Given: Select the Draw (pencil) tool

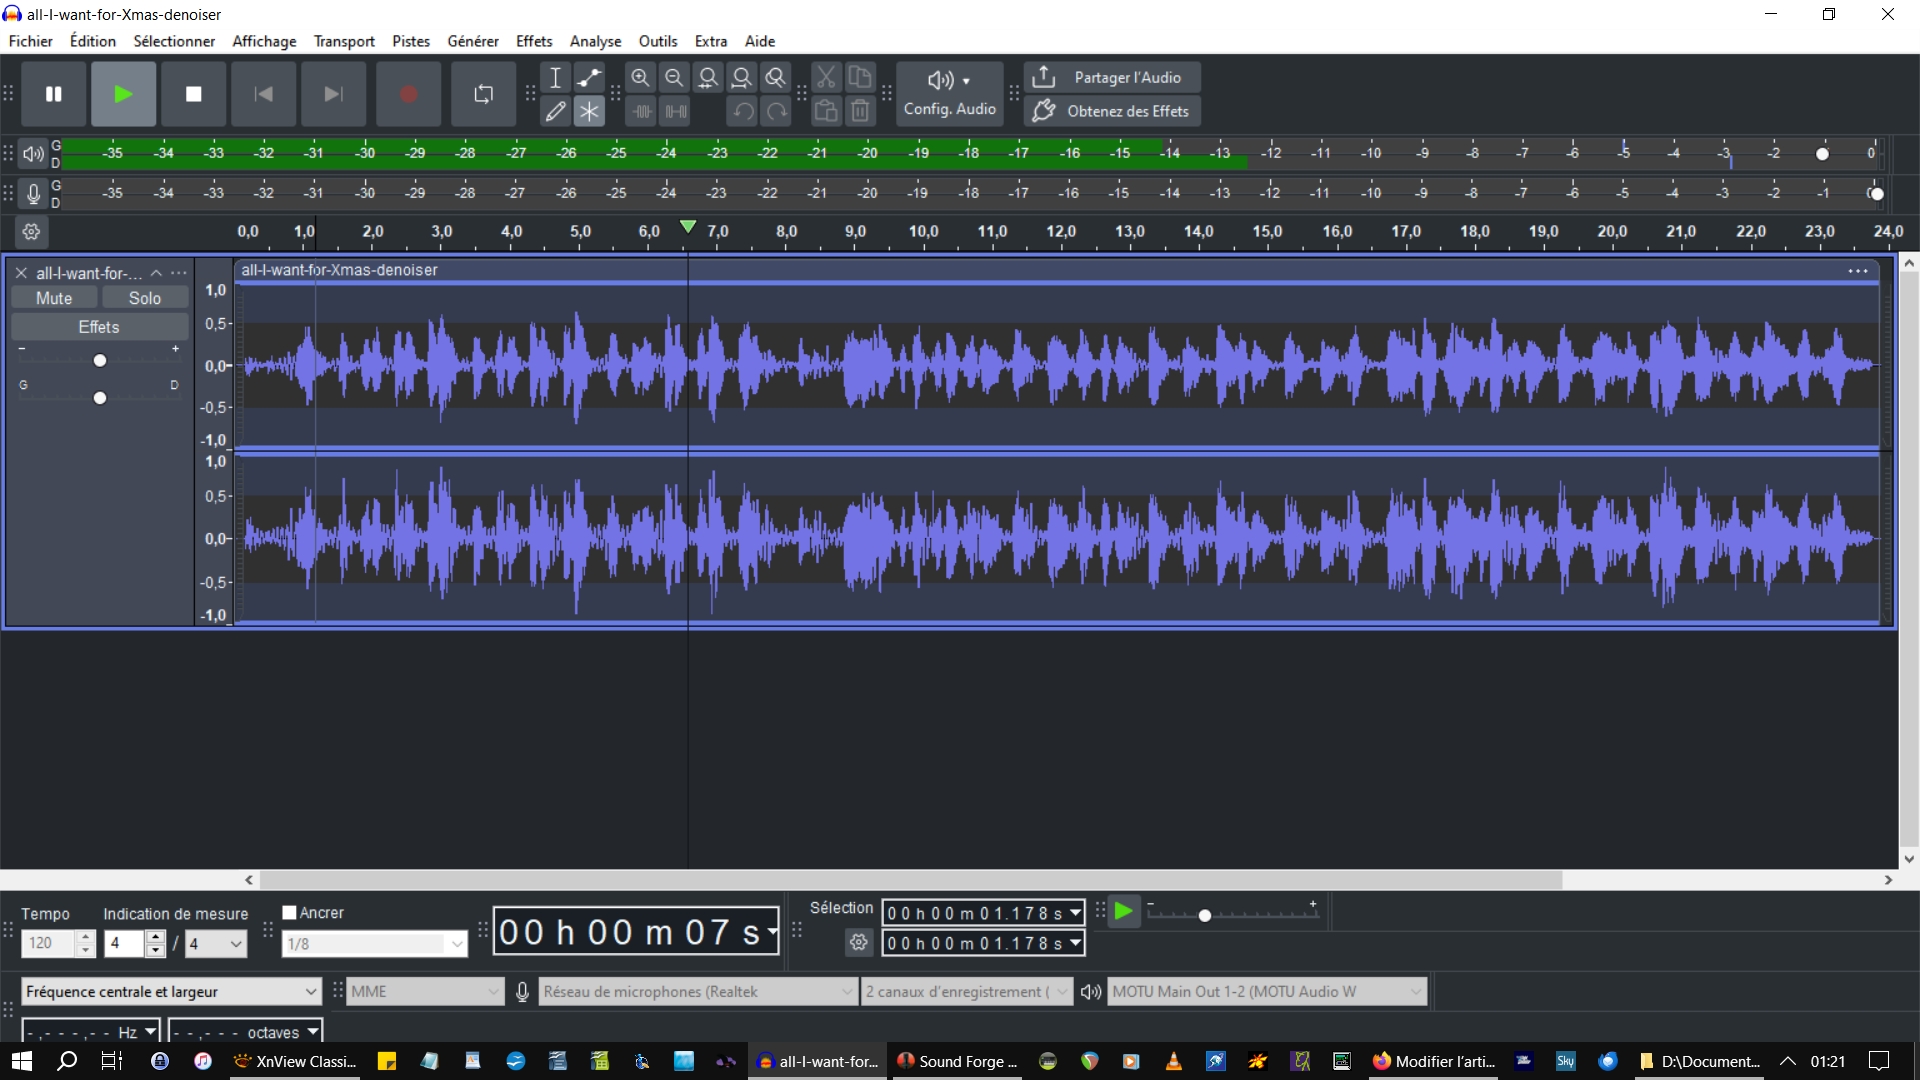Looking at the screenshot, I should (x=555, y=111).
